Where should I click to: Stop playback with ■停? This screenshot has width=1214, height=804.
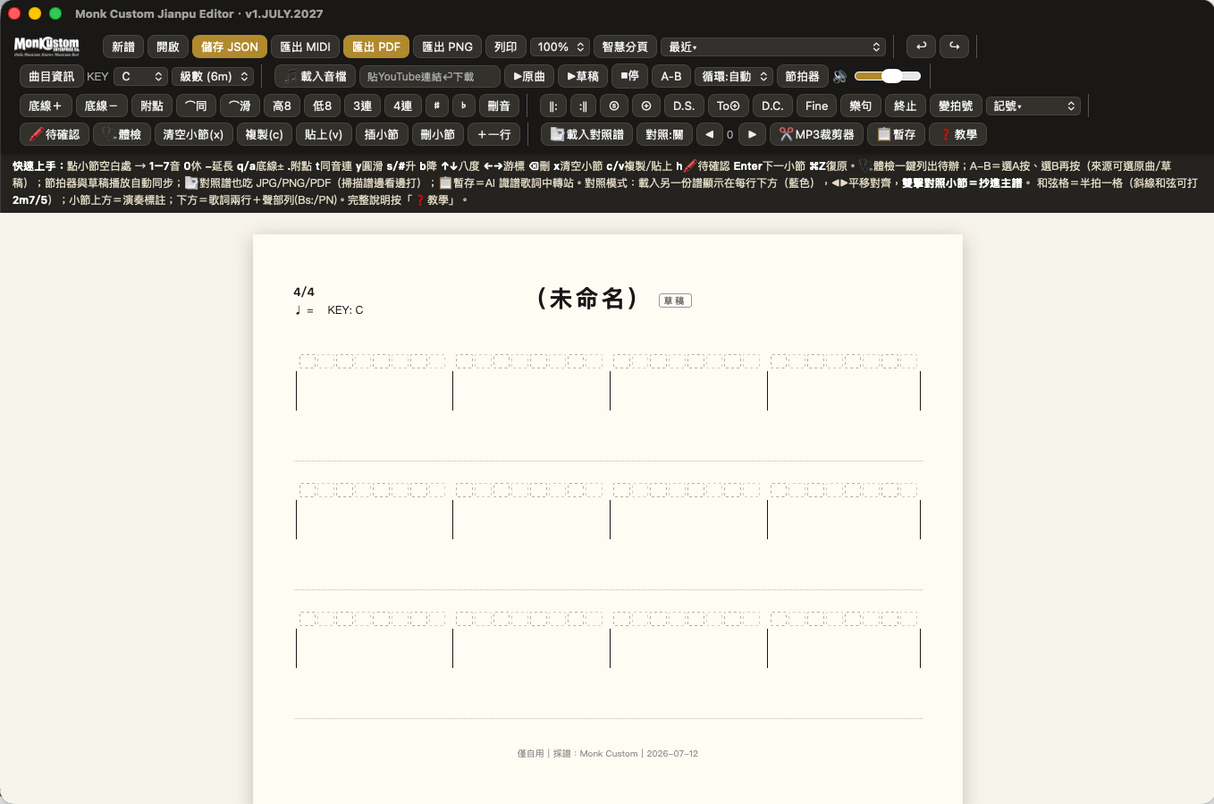click(x=629, y=76)
